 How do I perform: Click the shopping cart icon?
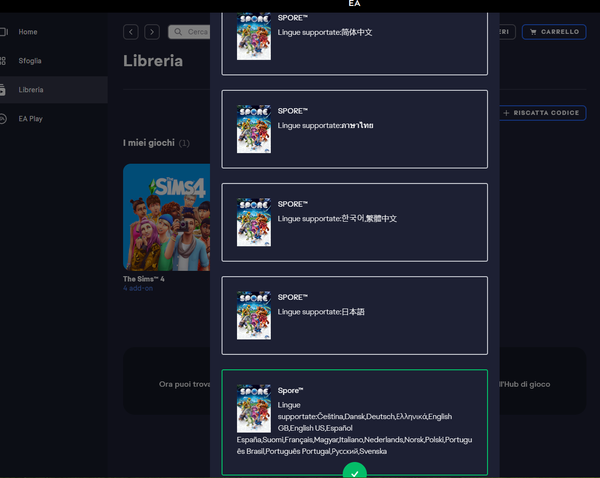coord(533,32)
